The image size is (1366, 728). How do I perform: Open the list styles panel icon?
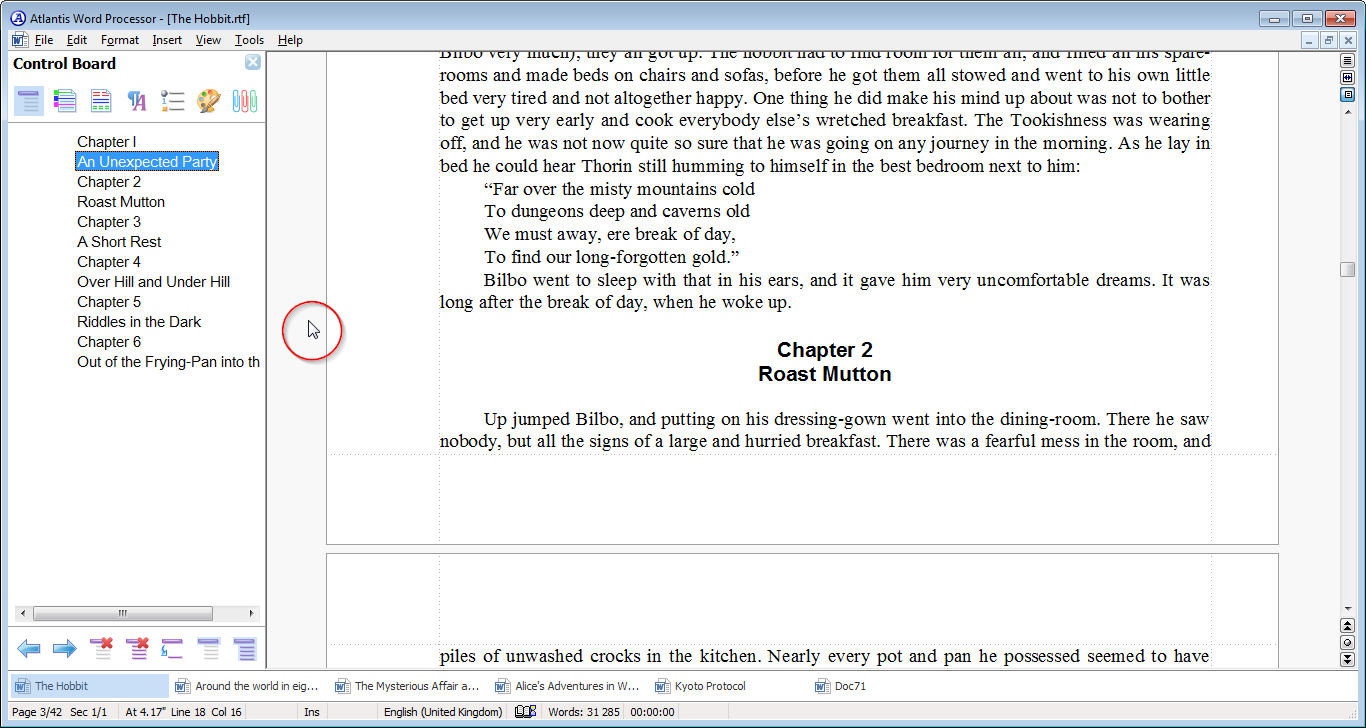tap(173, 101)
